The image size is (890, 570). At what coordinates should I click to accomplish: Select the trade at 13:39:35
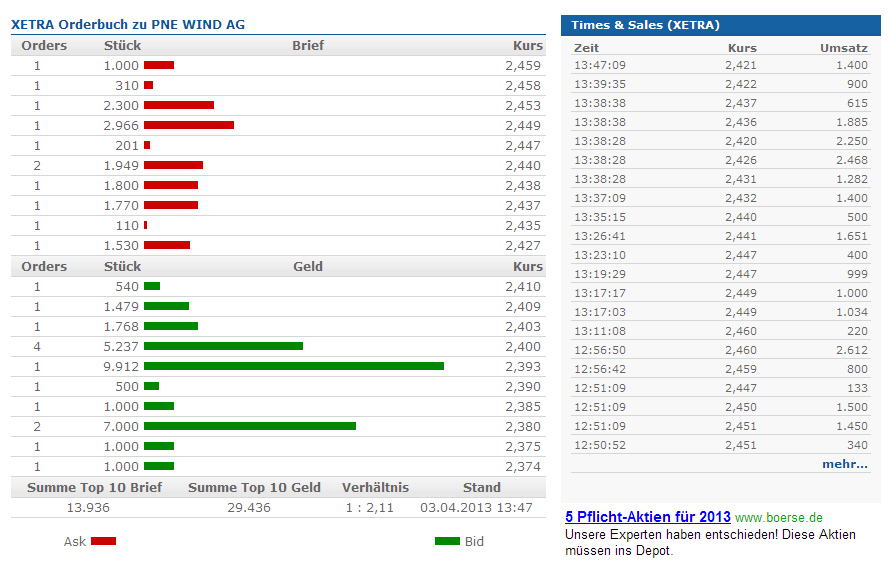click(x=721, y=84)
